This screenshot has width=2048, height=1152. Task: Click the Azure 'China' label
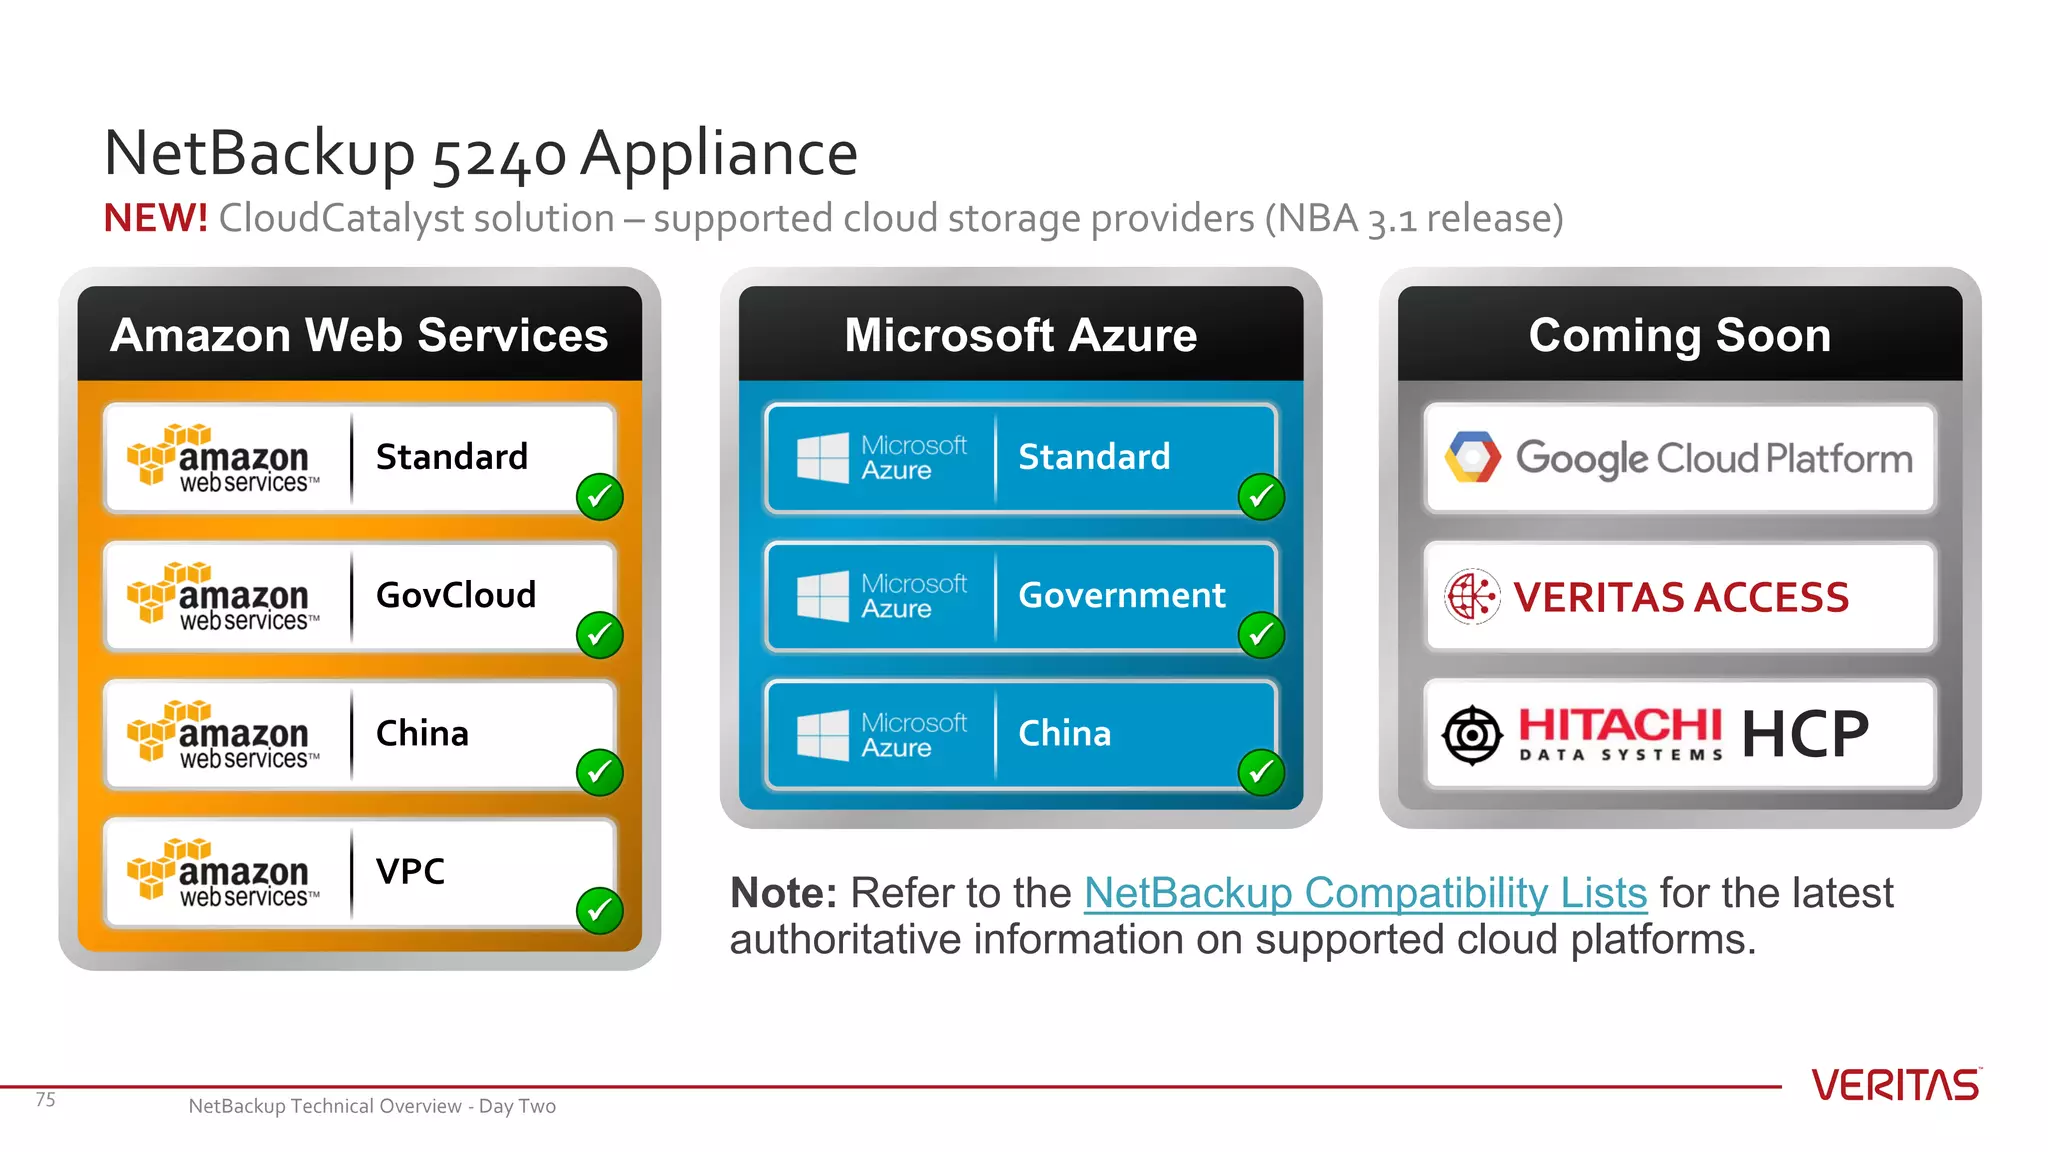1064,733
